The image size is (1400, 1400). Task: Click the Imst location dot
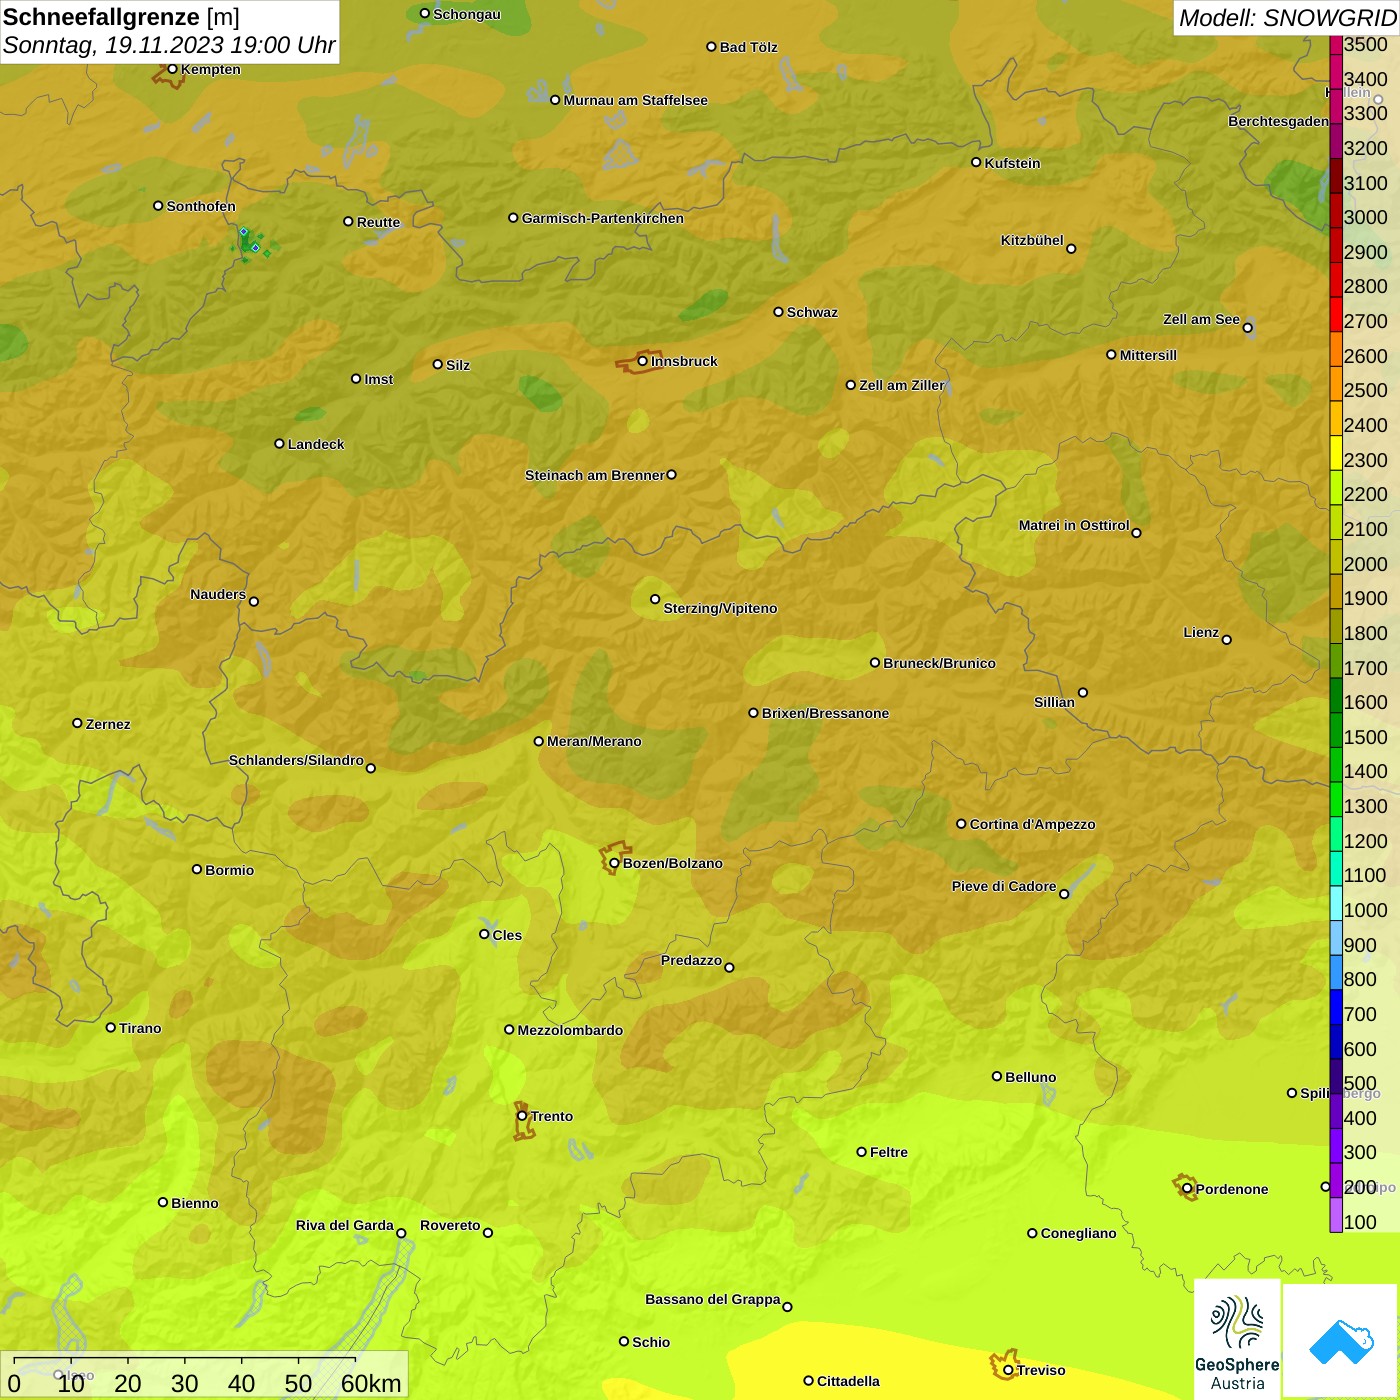356,378
